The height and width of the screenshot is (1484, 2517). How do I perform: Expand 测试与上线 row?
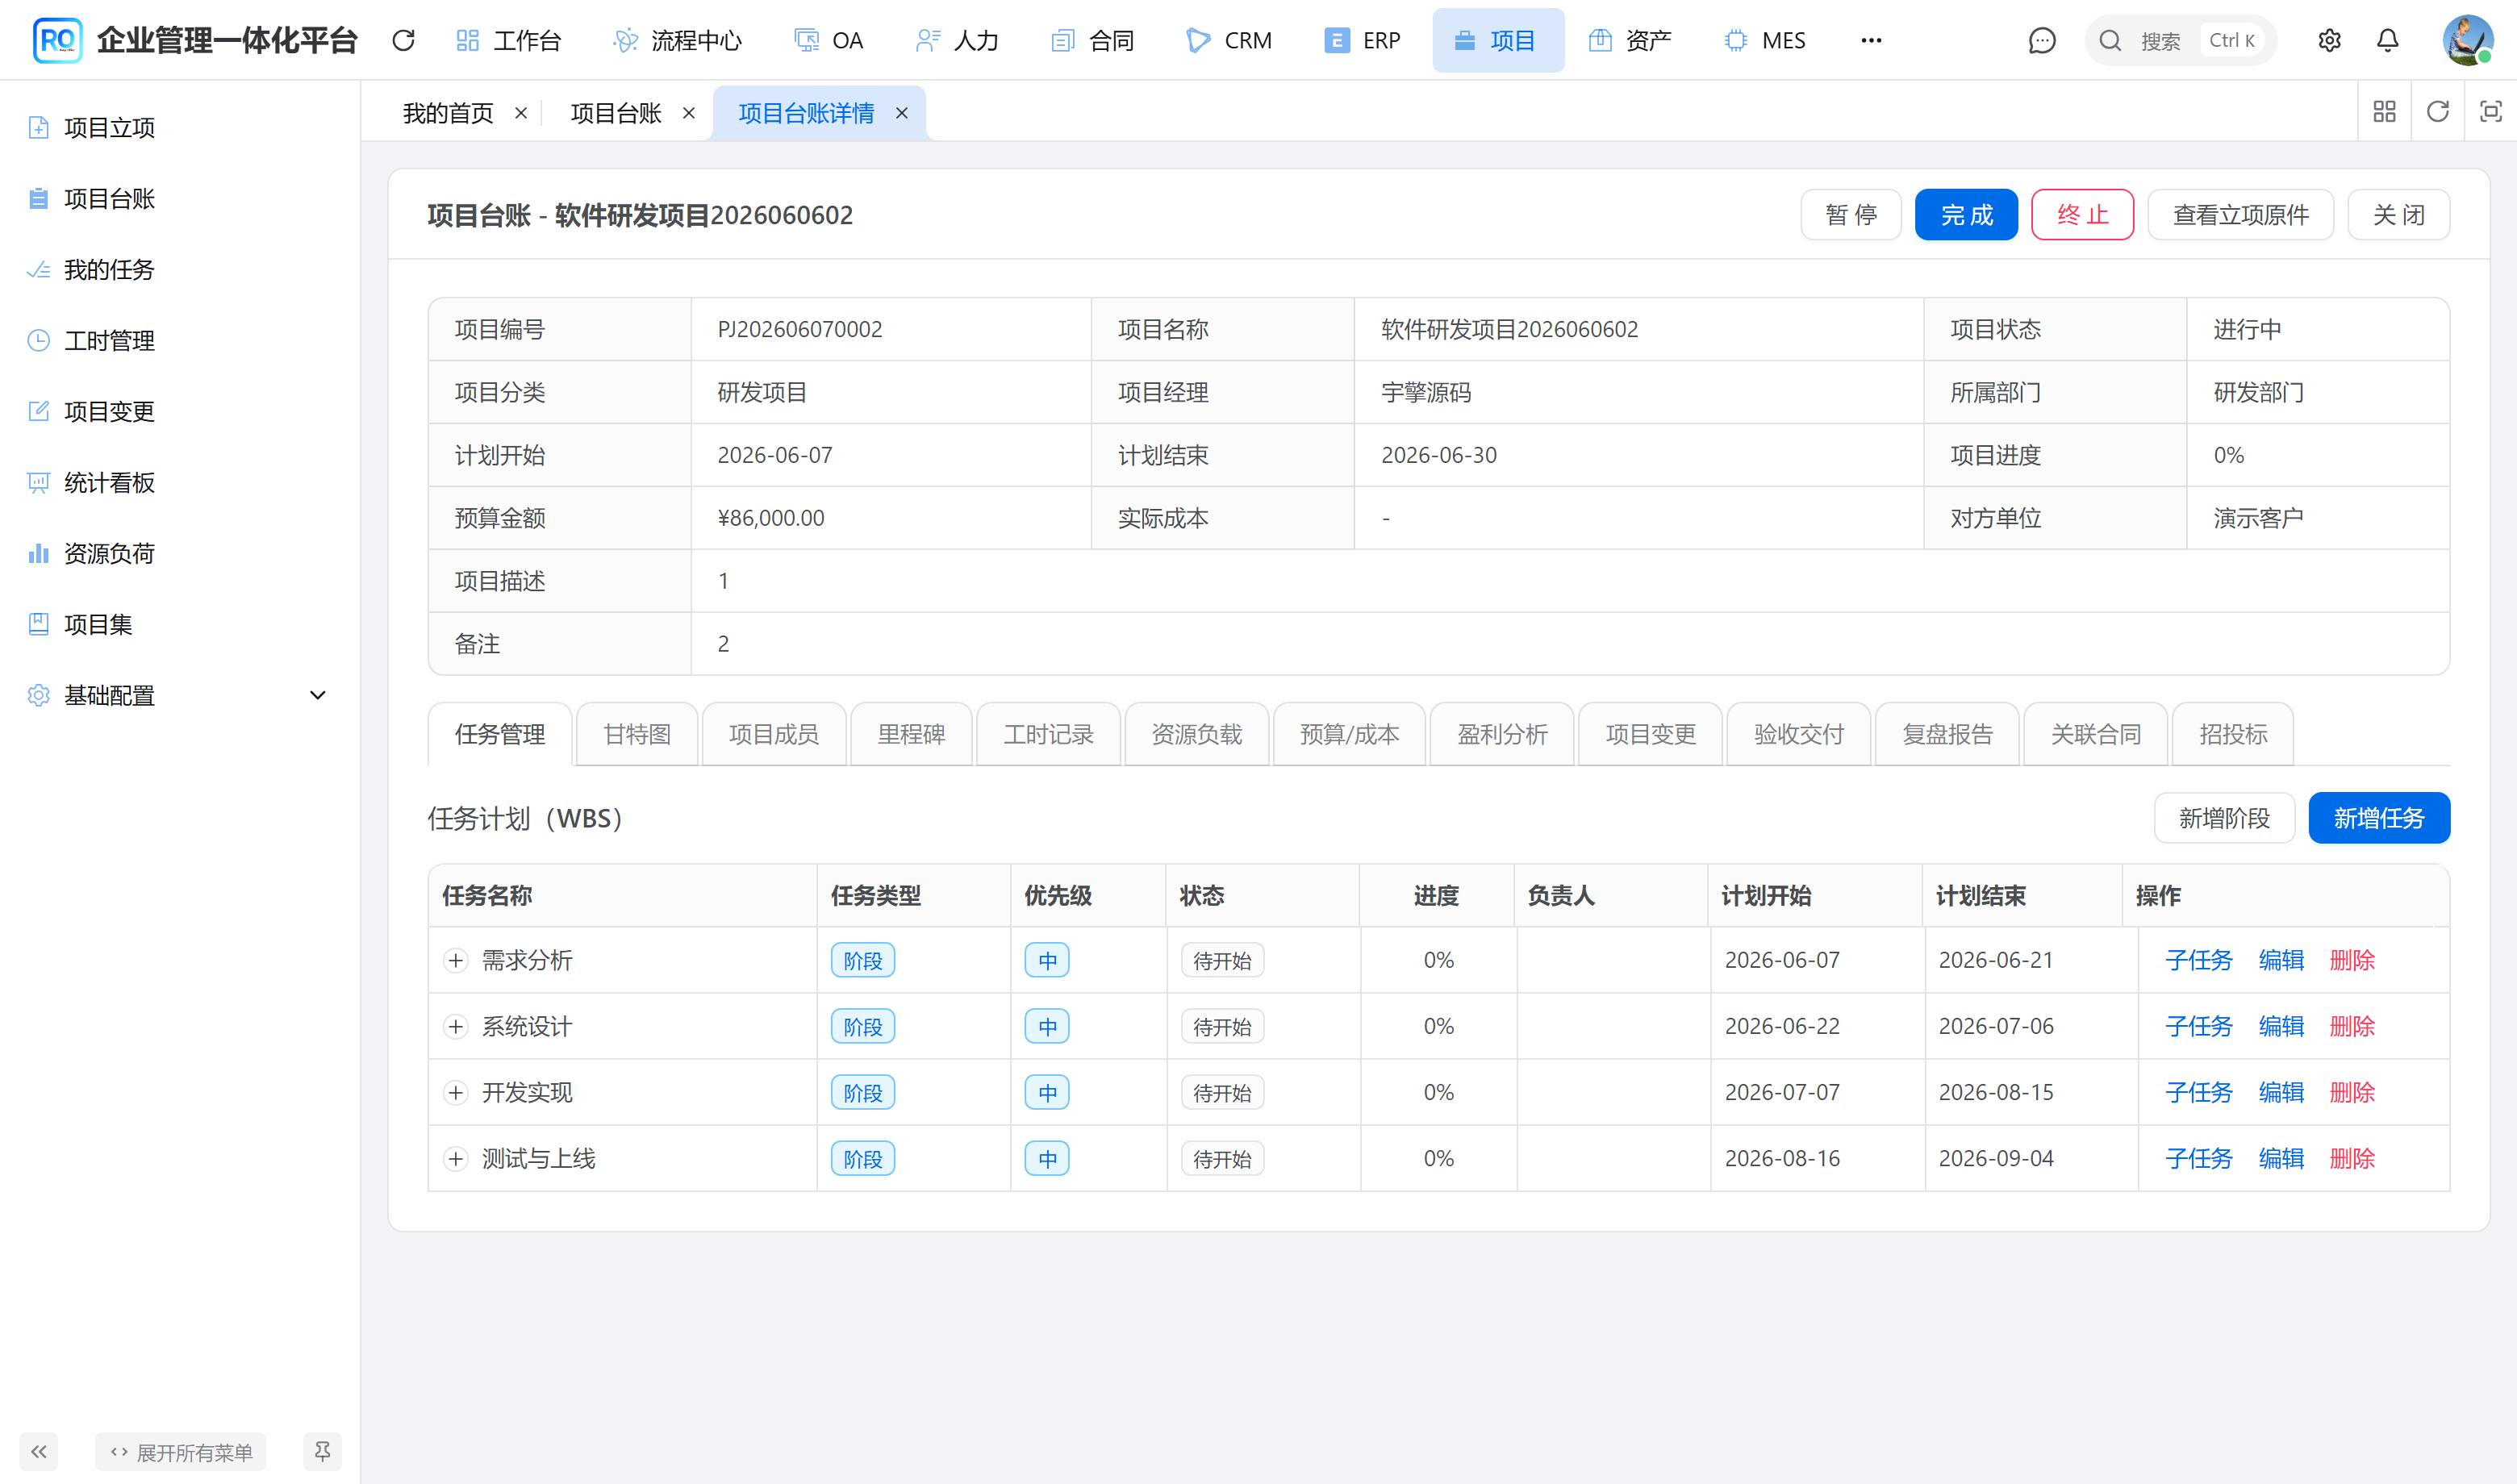pyautogui.click(x=456, y=1159)
